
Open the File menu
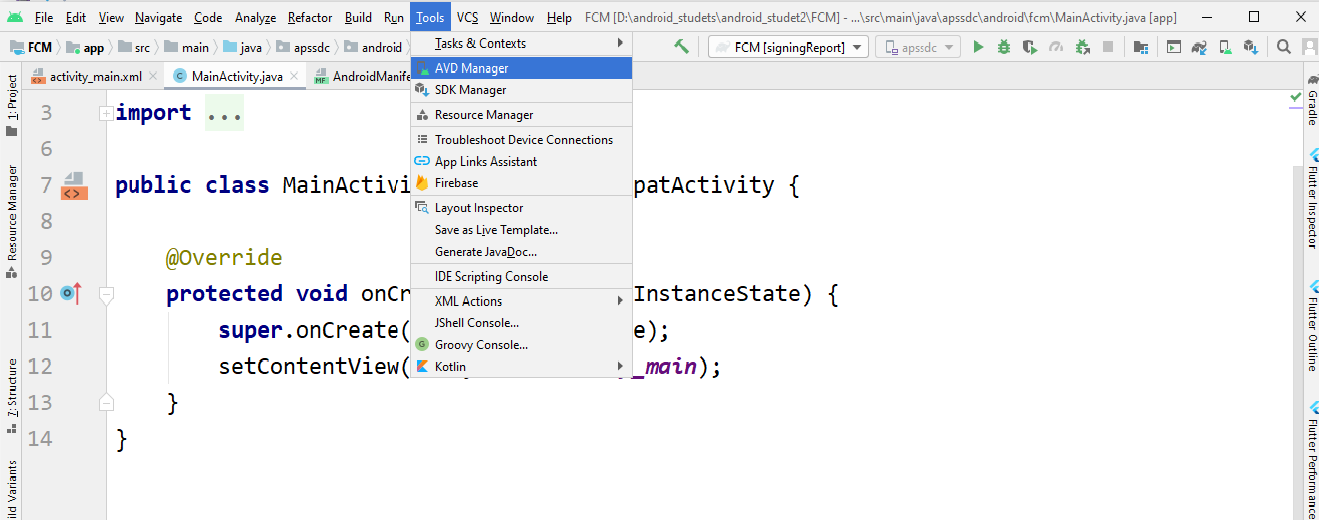[44, 17]
